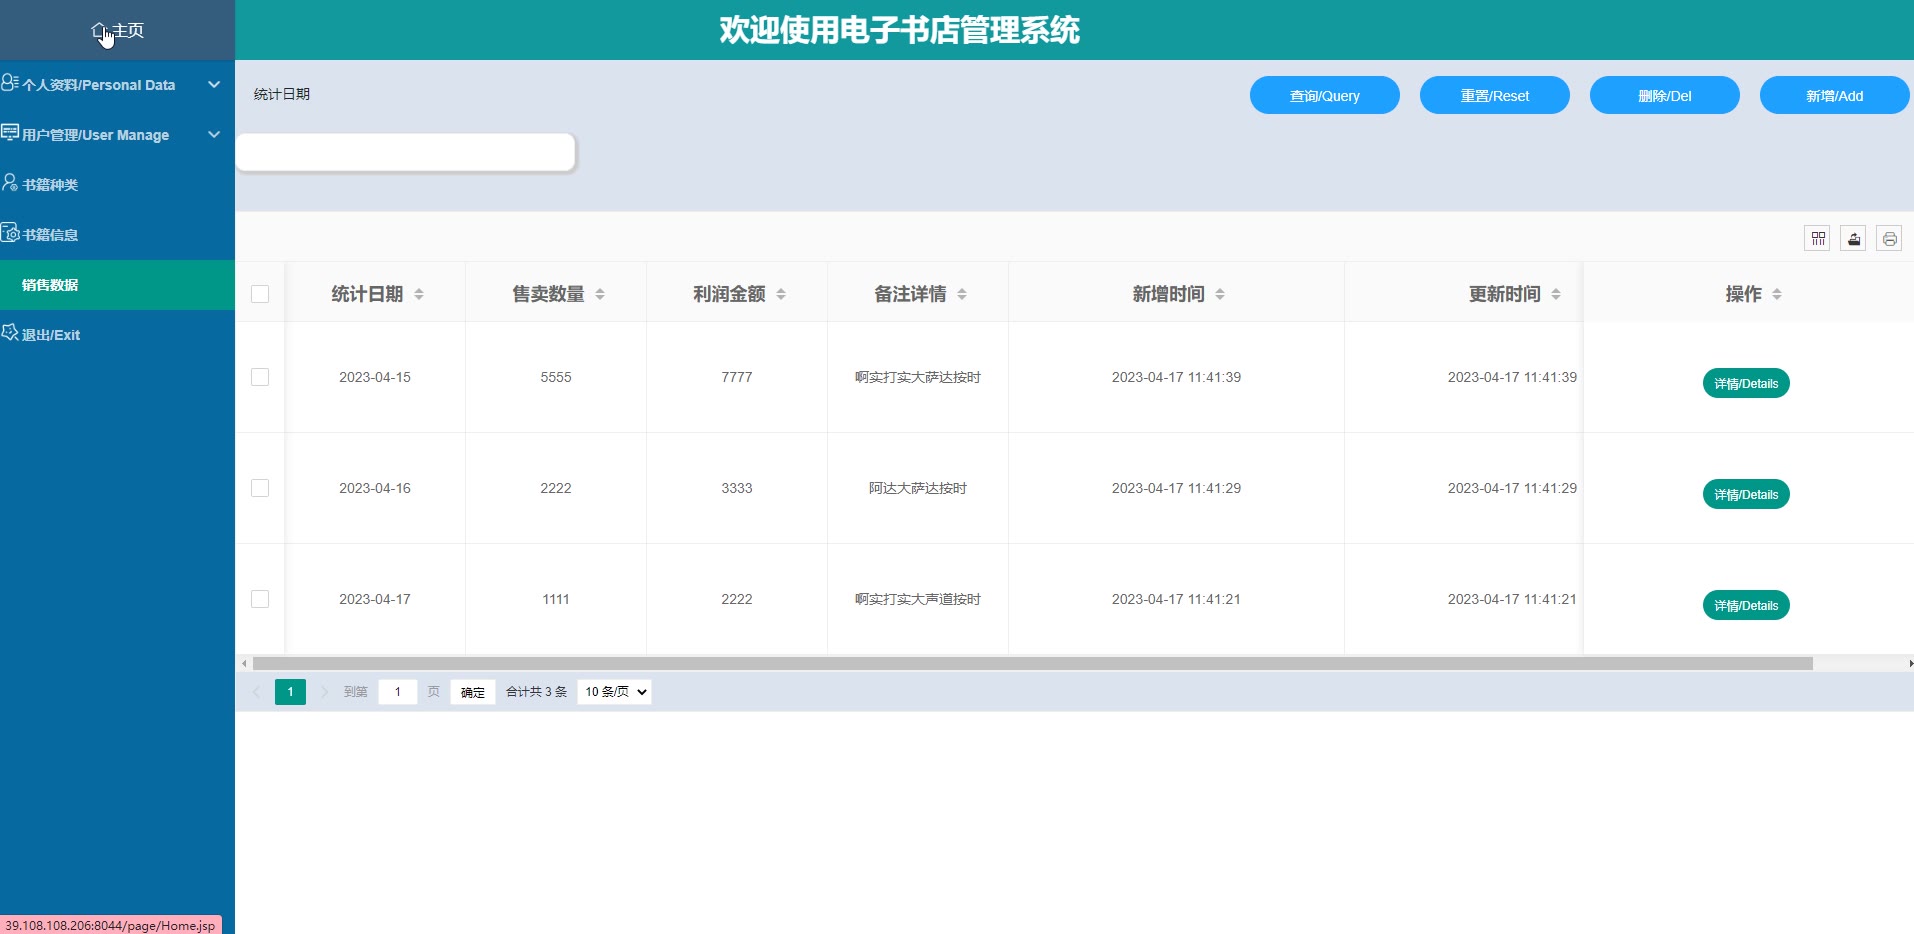Image resolution: width=1914 pixels, height=934 pixels.
Task: Click the 合计共 3 条 total text
Action: pos(536,692)
